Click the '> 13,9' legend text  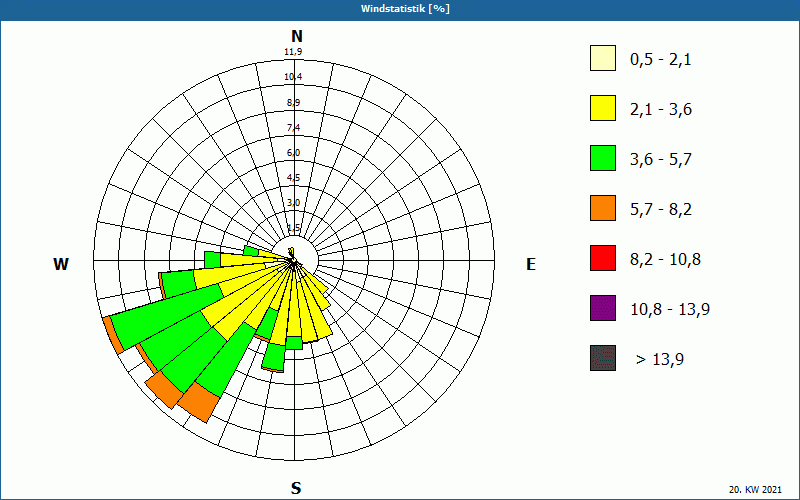click(660, 360)
